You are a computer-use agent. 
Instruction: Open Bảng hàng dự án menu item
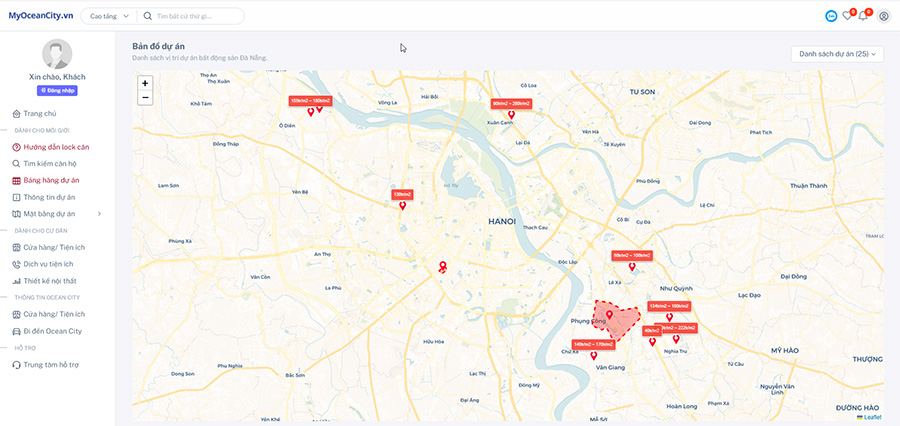pos(51,181)
